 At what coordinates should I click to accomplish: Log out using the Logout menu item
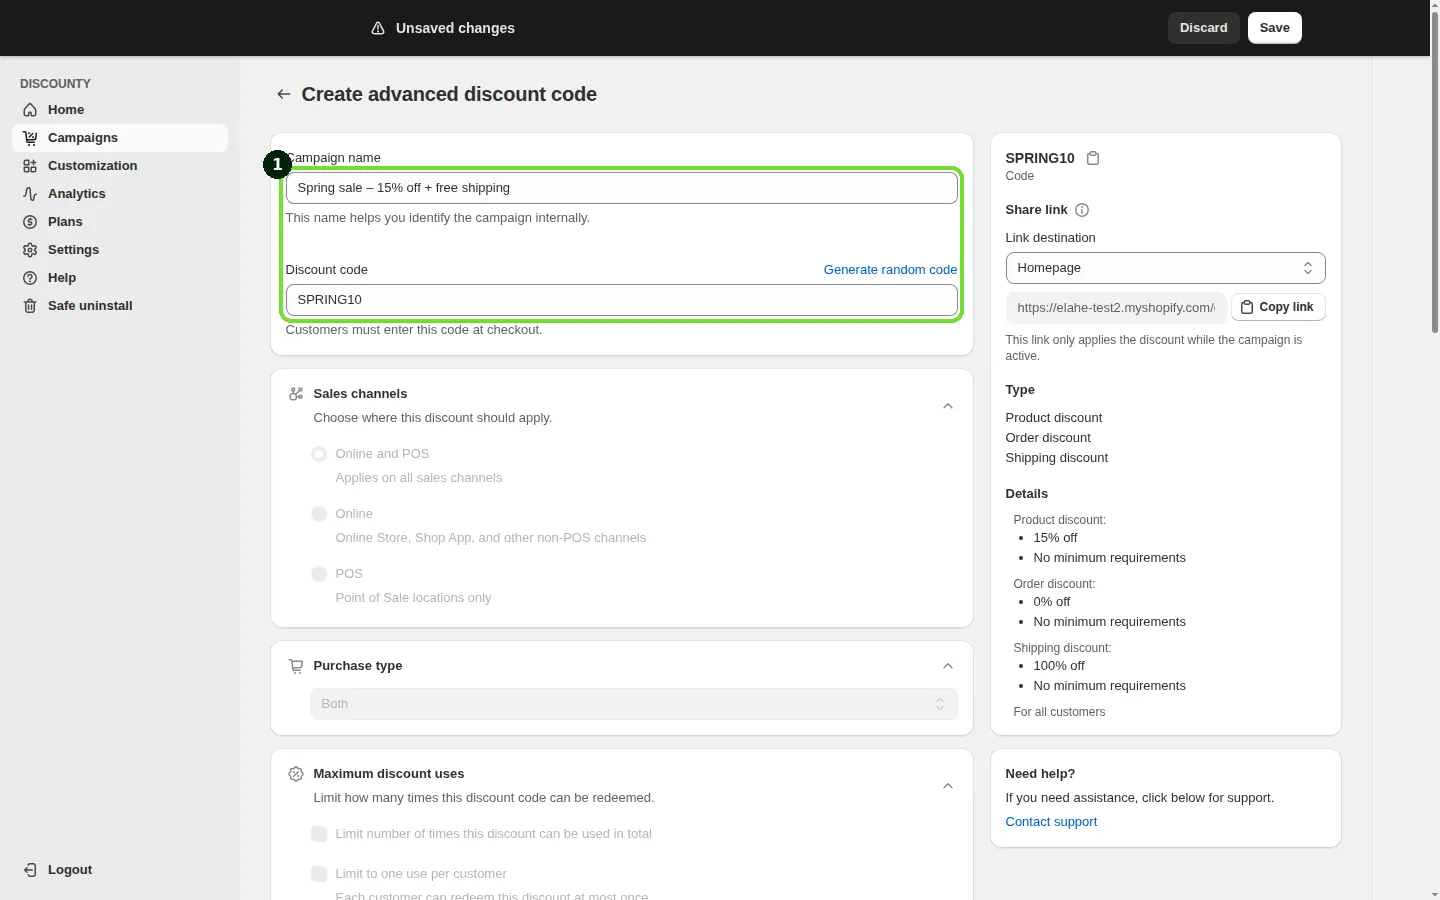point(120,870)
